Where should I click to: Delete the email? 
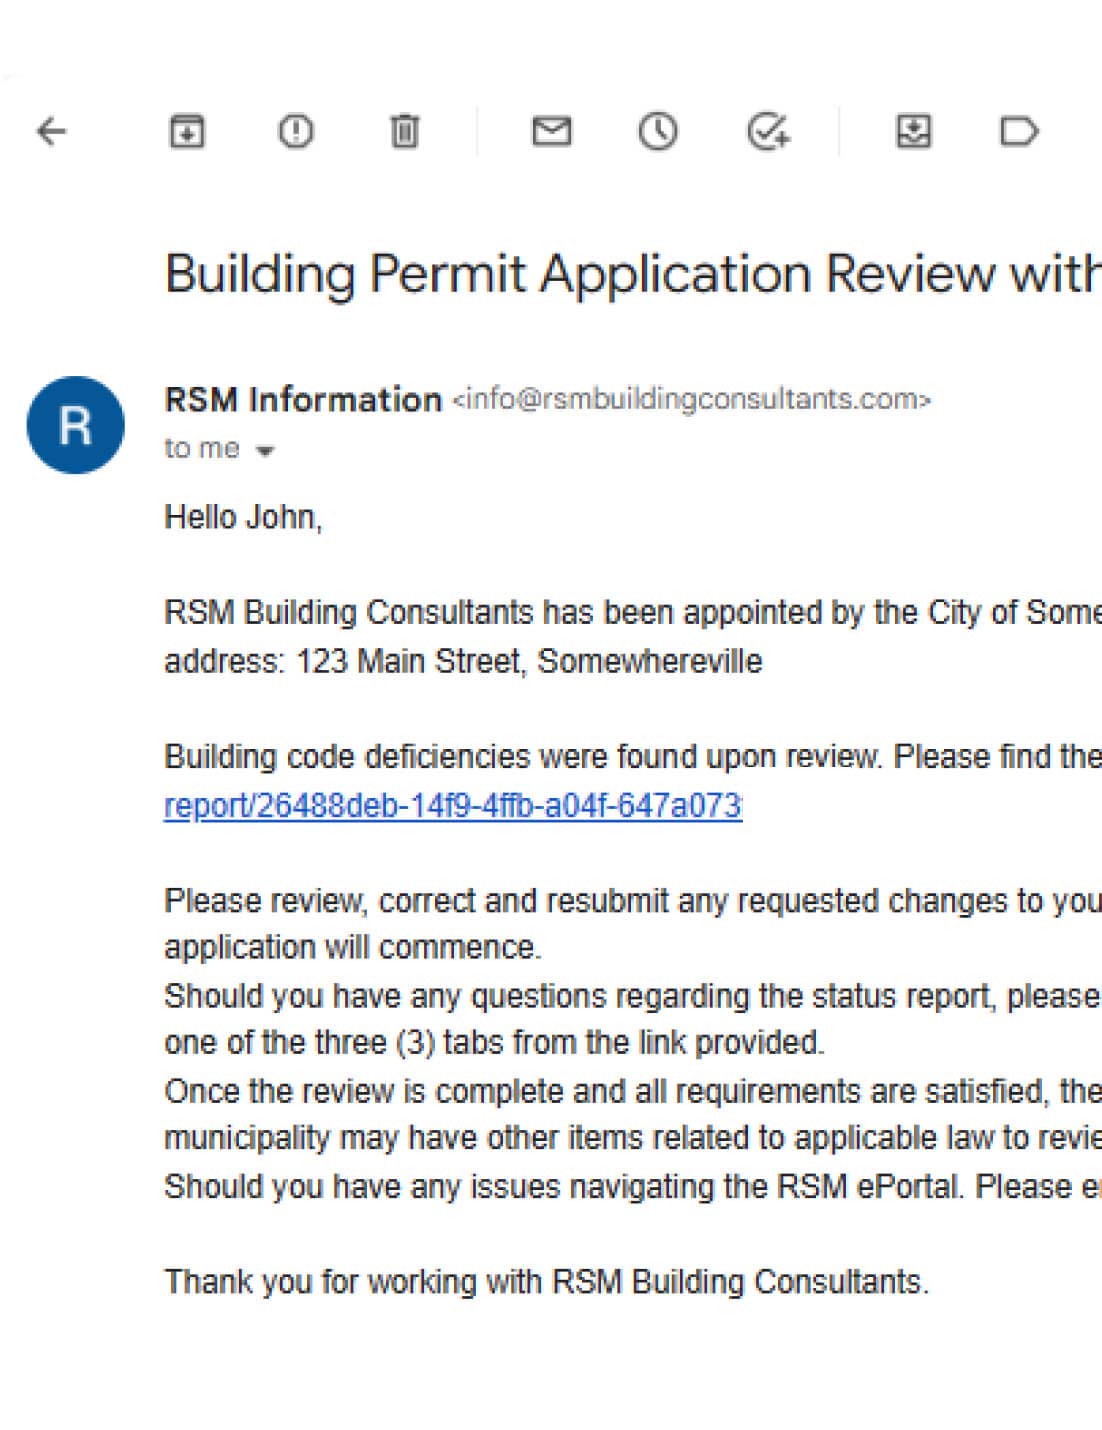click(402, 130)
